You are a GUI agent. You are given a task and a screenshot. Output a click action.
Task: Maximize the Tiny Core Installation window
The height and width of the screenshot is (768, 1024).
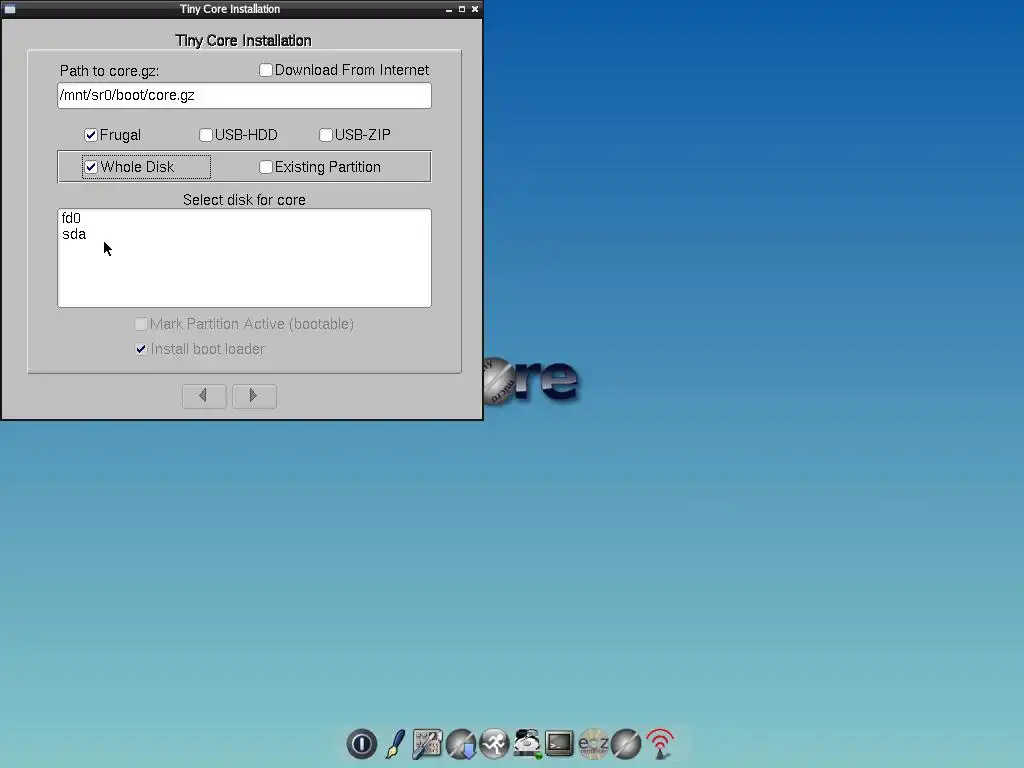pyautogui.click(x=462, y=9)
